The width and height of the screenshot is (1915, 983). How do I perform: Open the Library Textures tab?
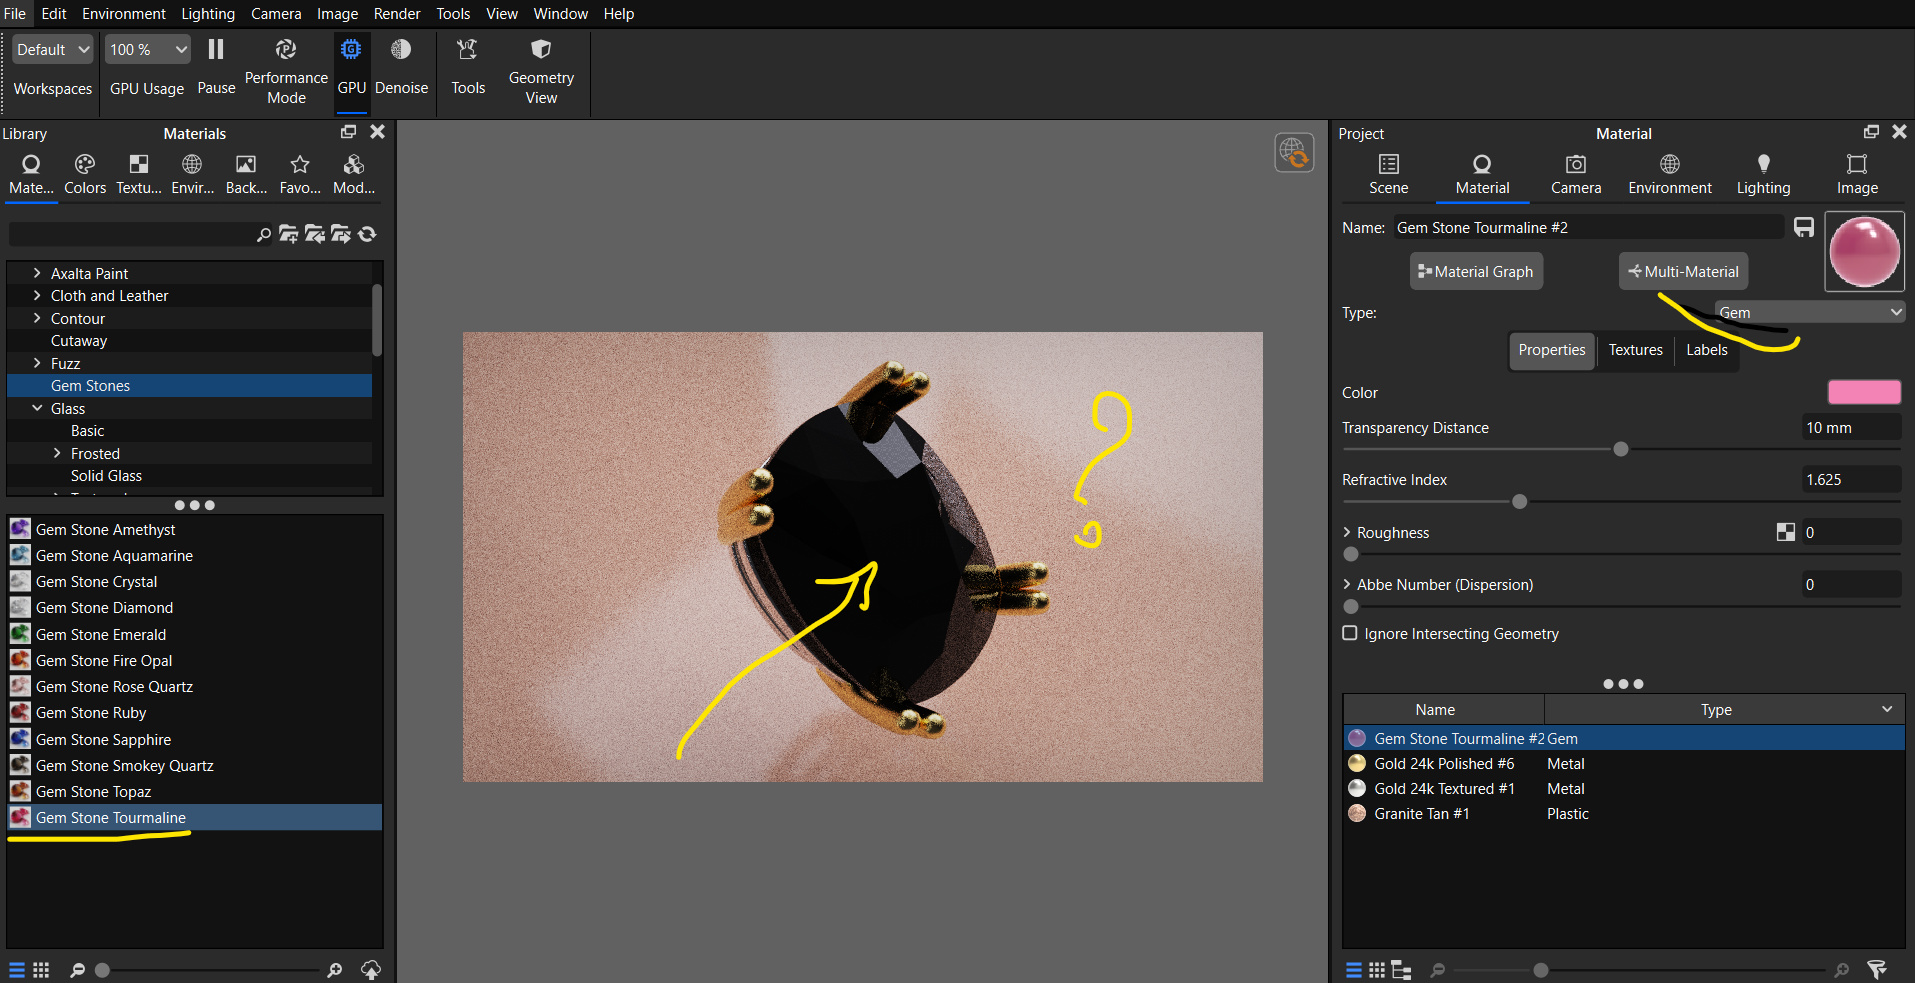click(139, 175)
